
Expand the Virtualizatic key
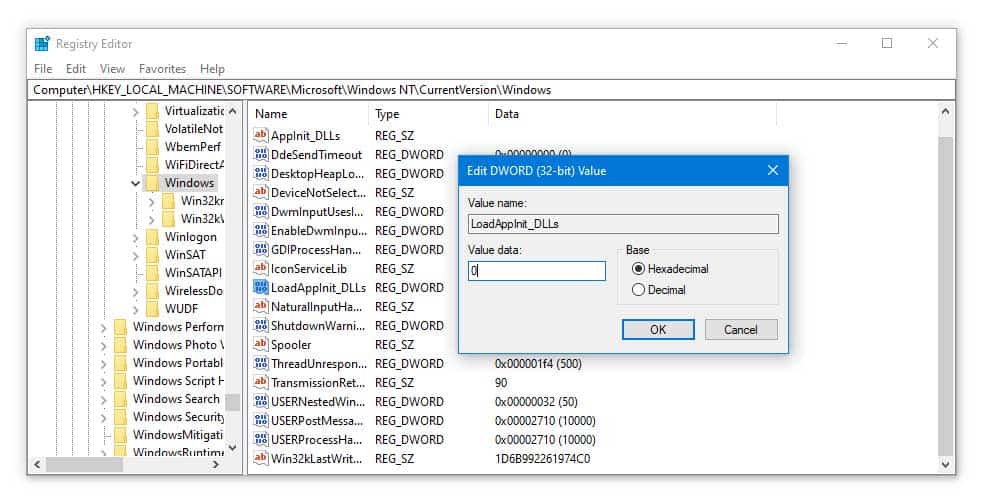(136, 112)
